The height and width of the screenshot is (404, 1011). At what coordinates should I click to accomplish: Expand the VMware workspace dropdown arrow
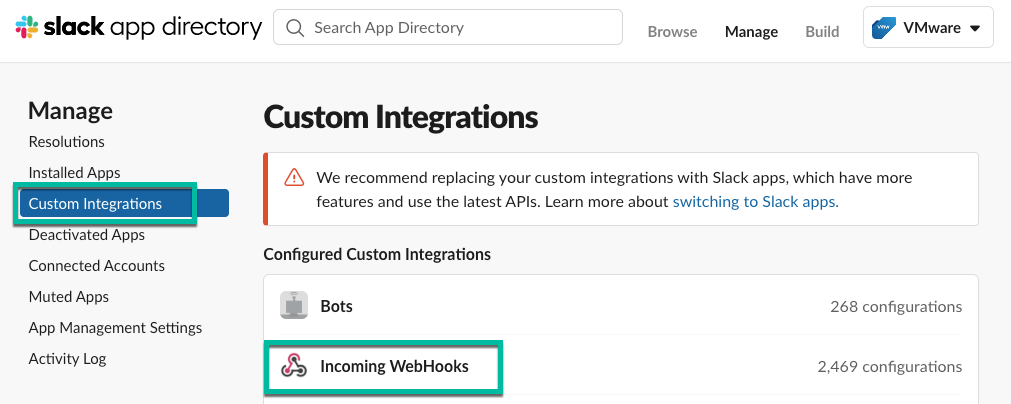click(x=975, y=28)
